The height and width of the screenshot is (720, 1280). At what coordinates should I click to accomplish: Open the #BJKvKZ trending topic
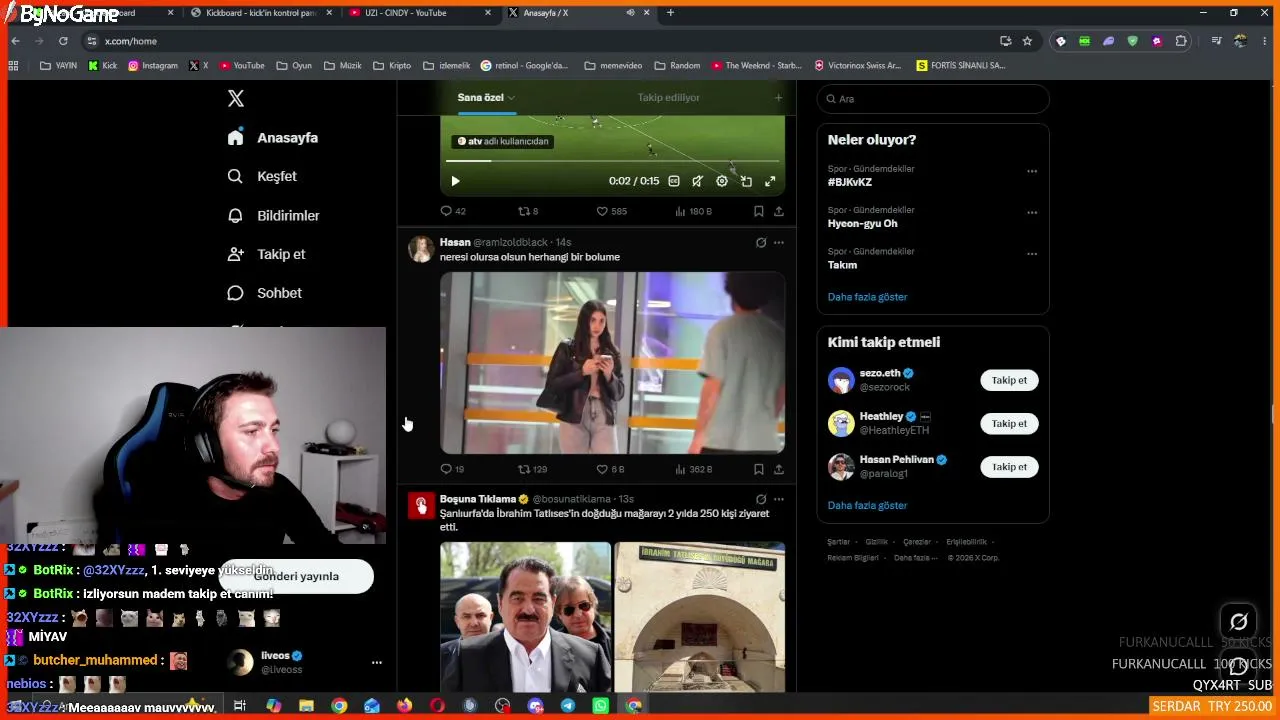pos(850,182)
